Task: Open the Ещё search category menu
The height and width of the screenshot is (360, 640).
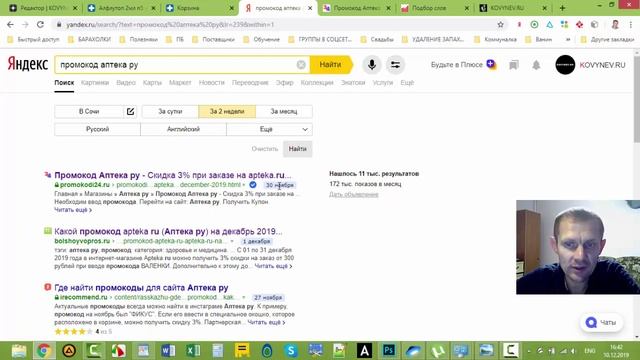Action: click(x=407, y=82)
